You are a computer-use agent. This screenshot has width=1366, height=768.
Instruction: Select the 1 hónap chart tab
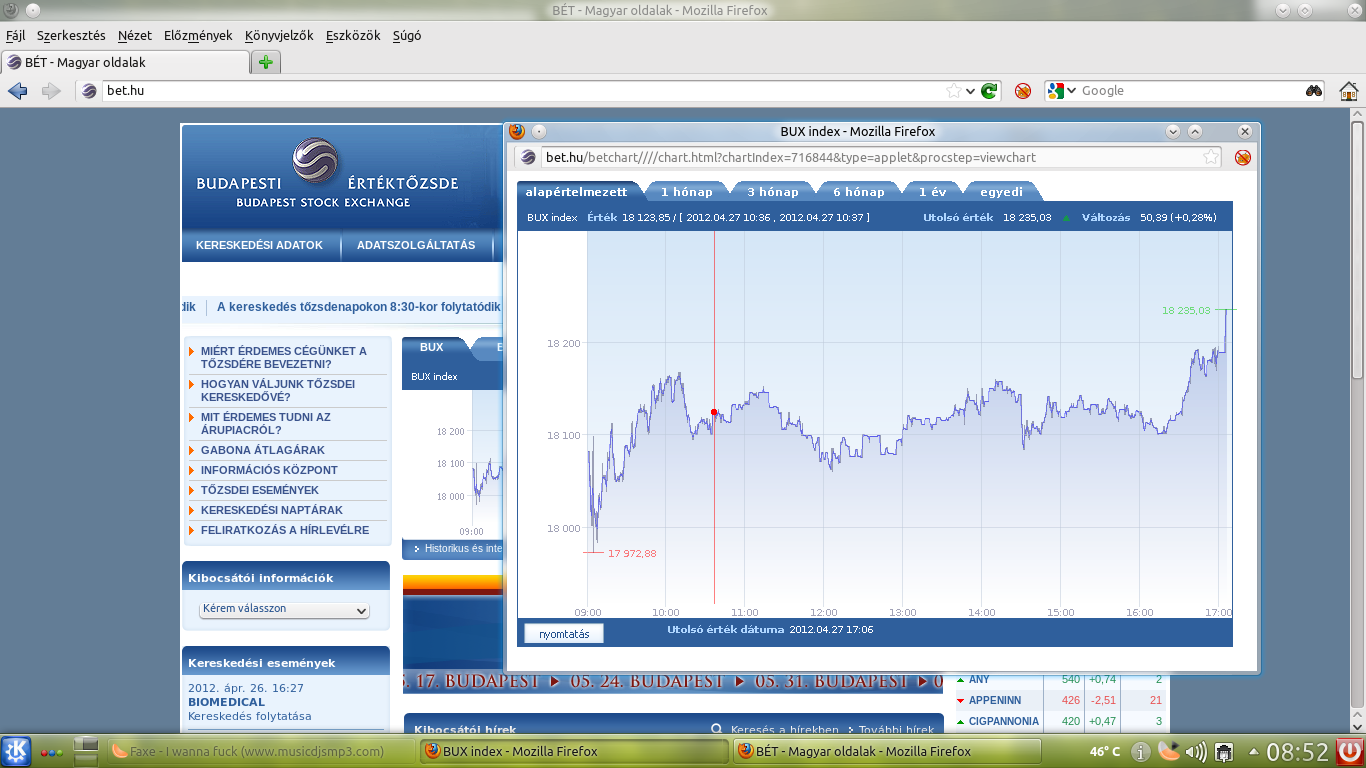click(x=687, y=192)
